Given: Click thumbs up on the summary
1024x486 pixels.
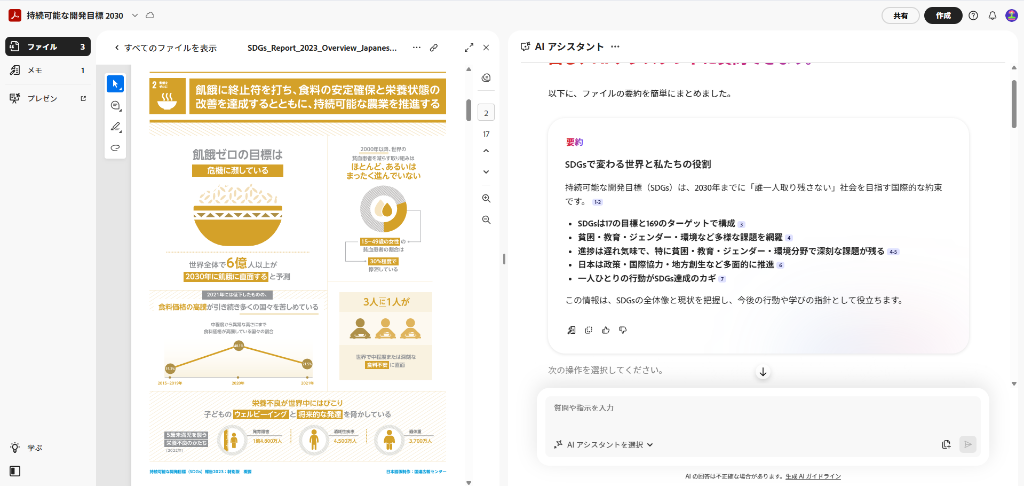Looking at the screenshot, I should 605,330.
